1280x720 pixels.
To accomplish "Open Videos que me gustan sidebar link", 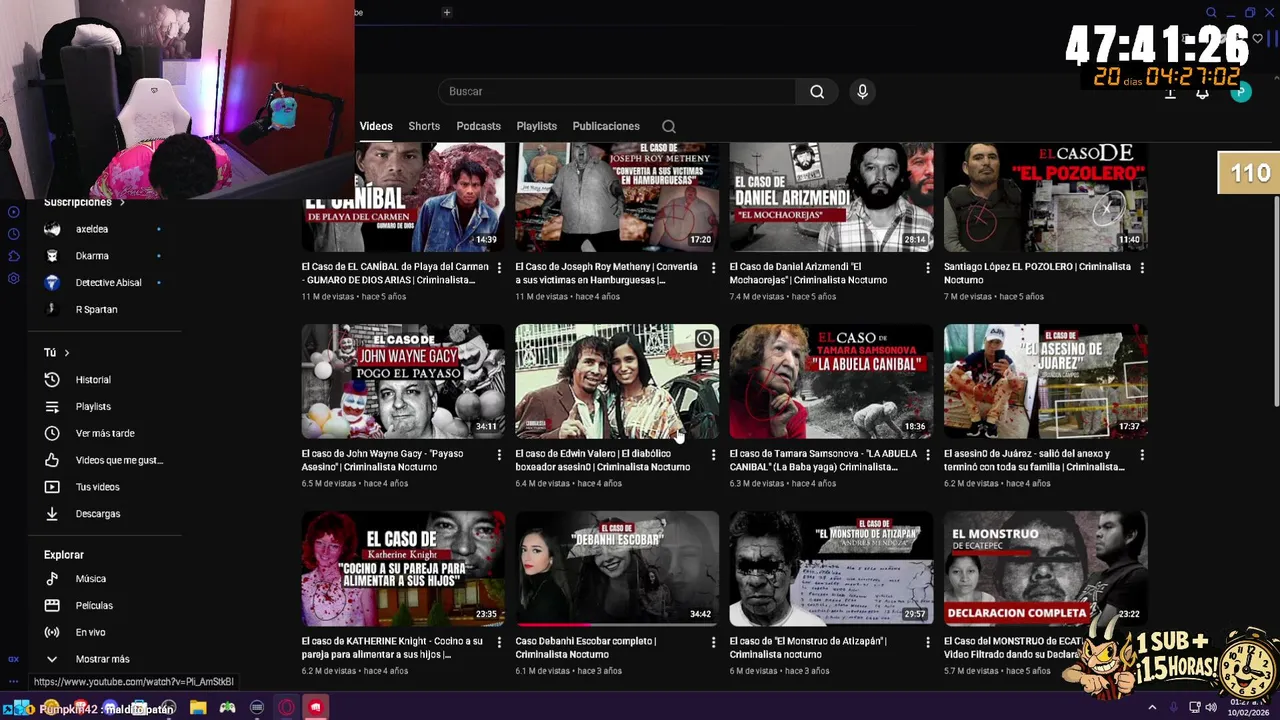I will click(x=105, y=460).
